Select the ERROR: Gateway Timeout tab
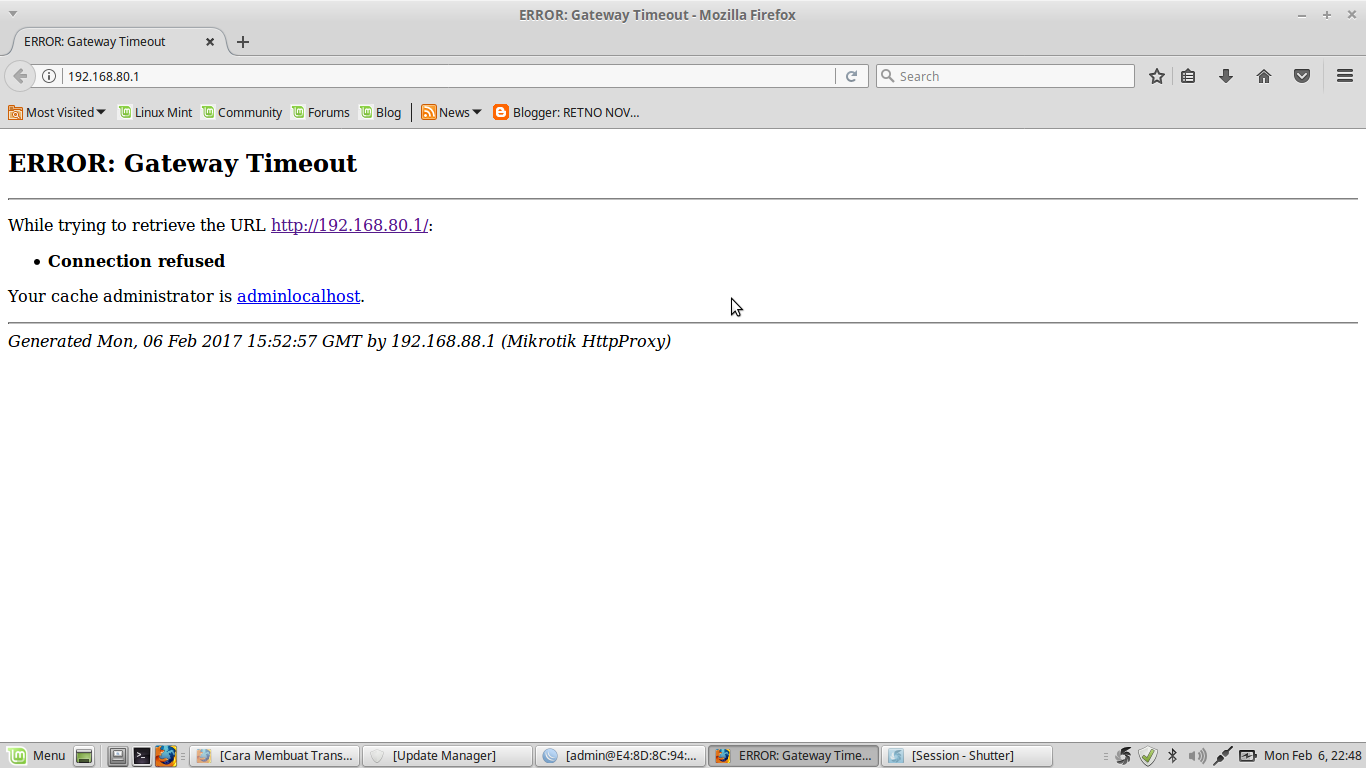1366x768 pixels. (x=114, y=42)
